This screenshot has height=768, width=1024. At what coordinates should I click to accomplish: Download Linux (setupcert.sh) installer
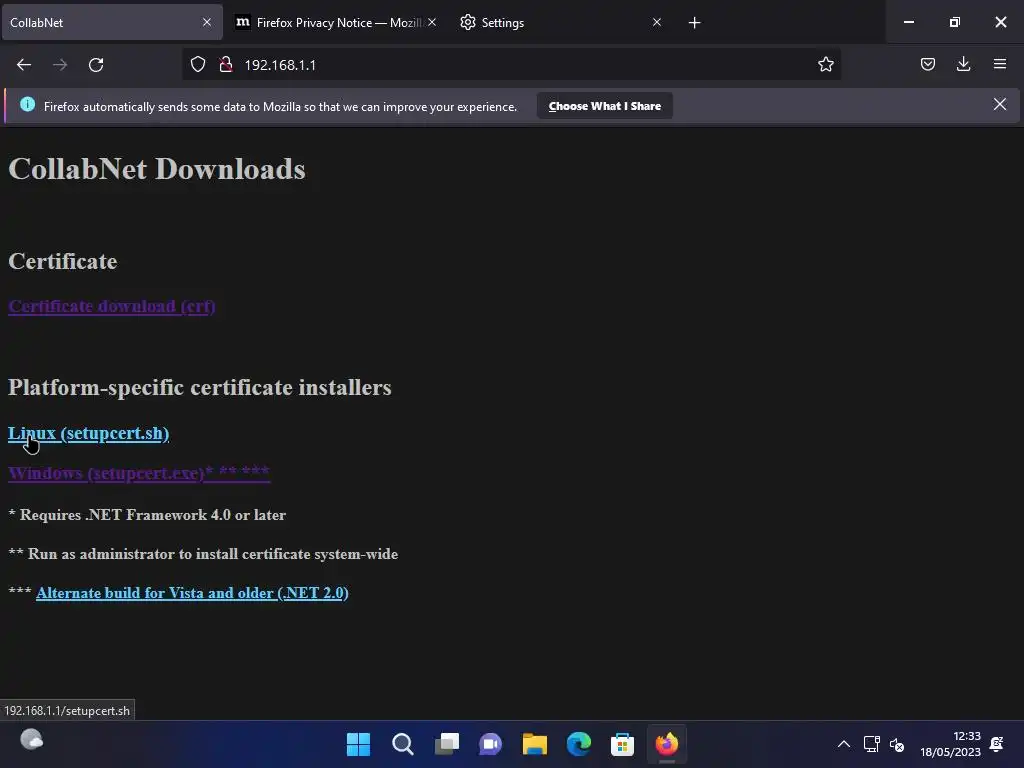[x=88, y=433]
